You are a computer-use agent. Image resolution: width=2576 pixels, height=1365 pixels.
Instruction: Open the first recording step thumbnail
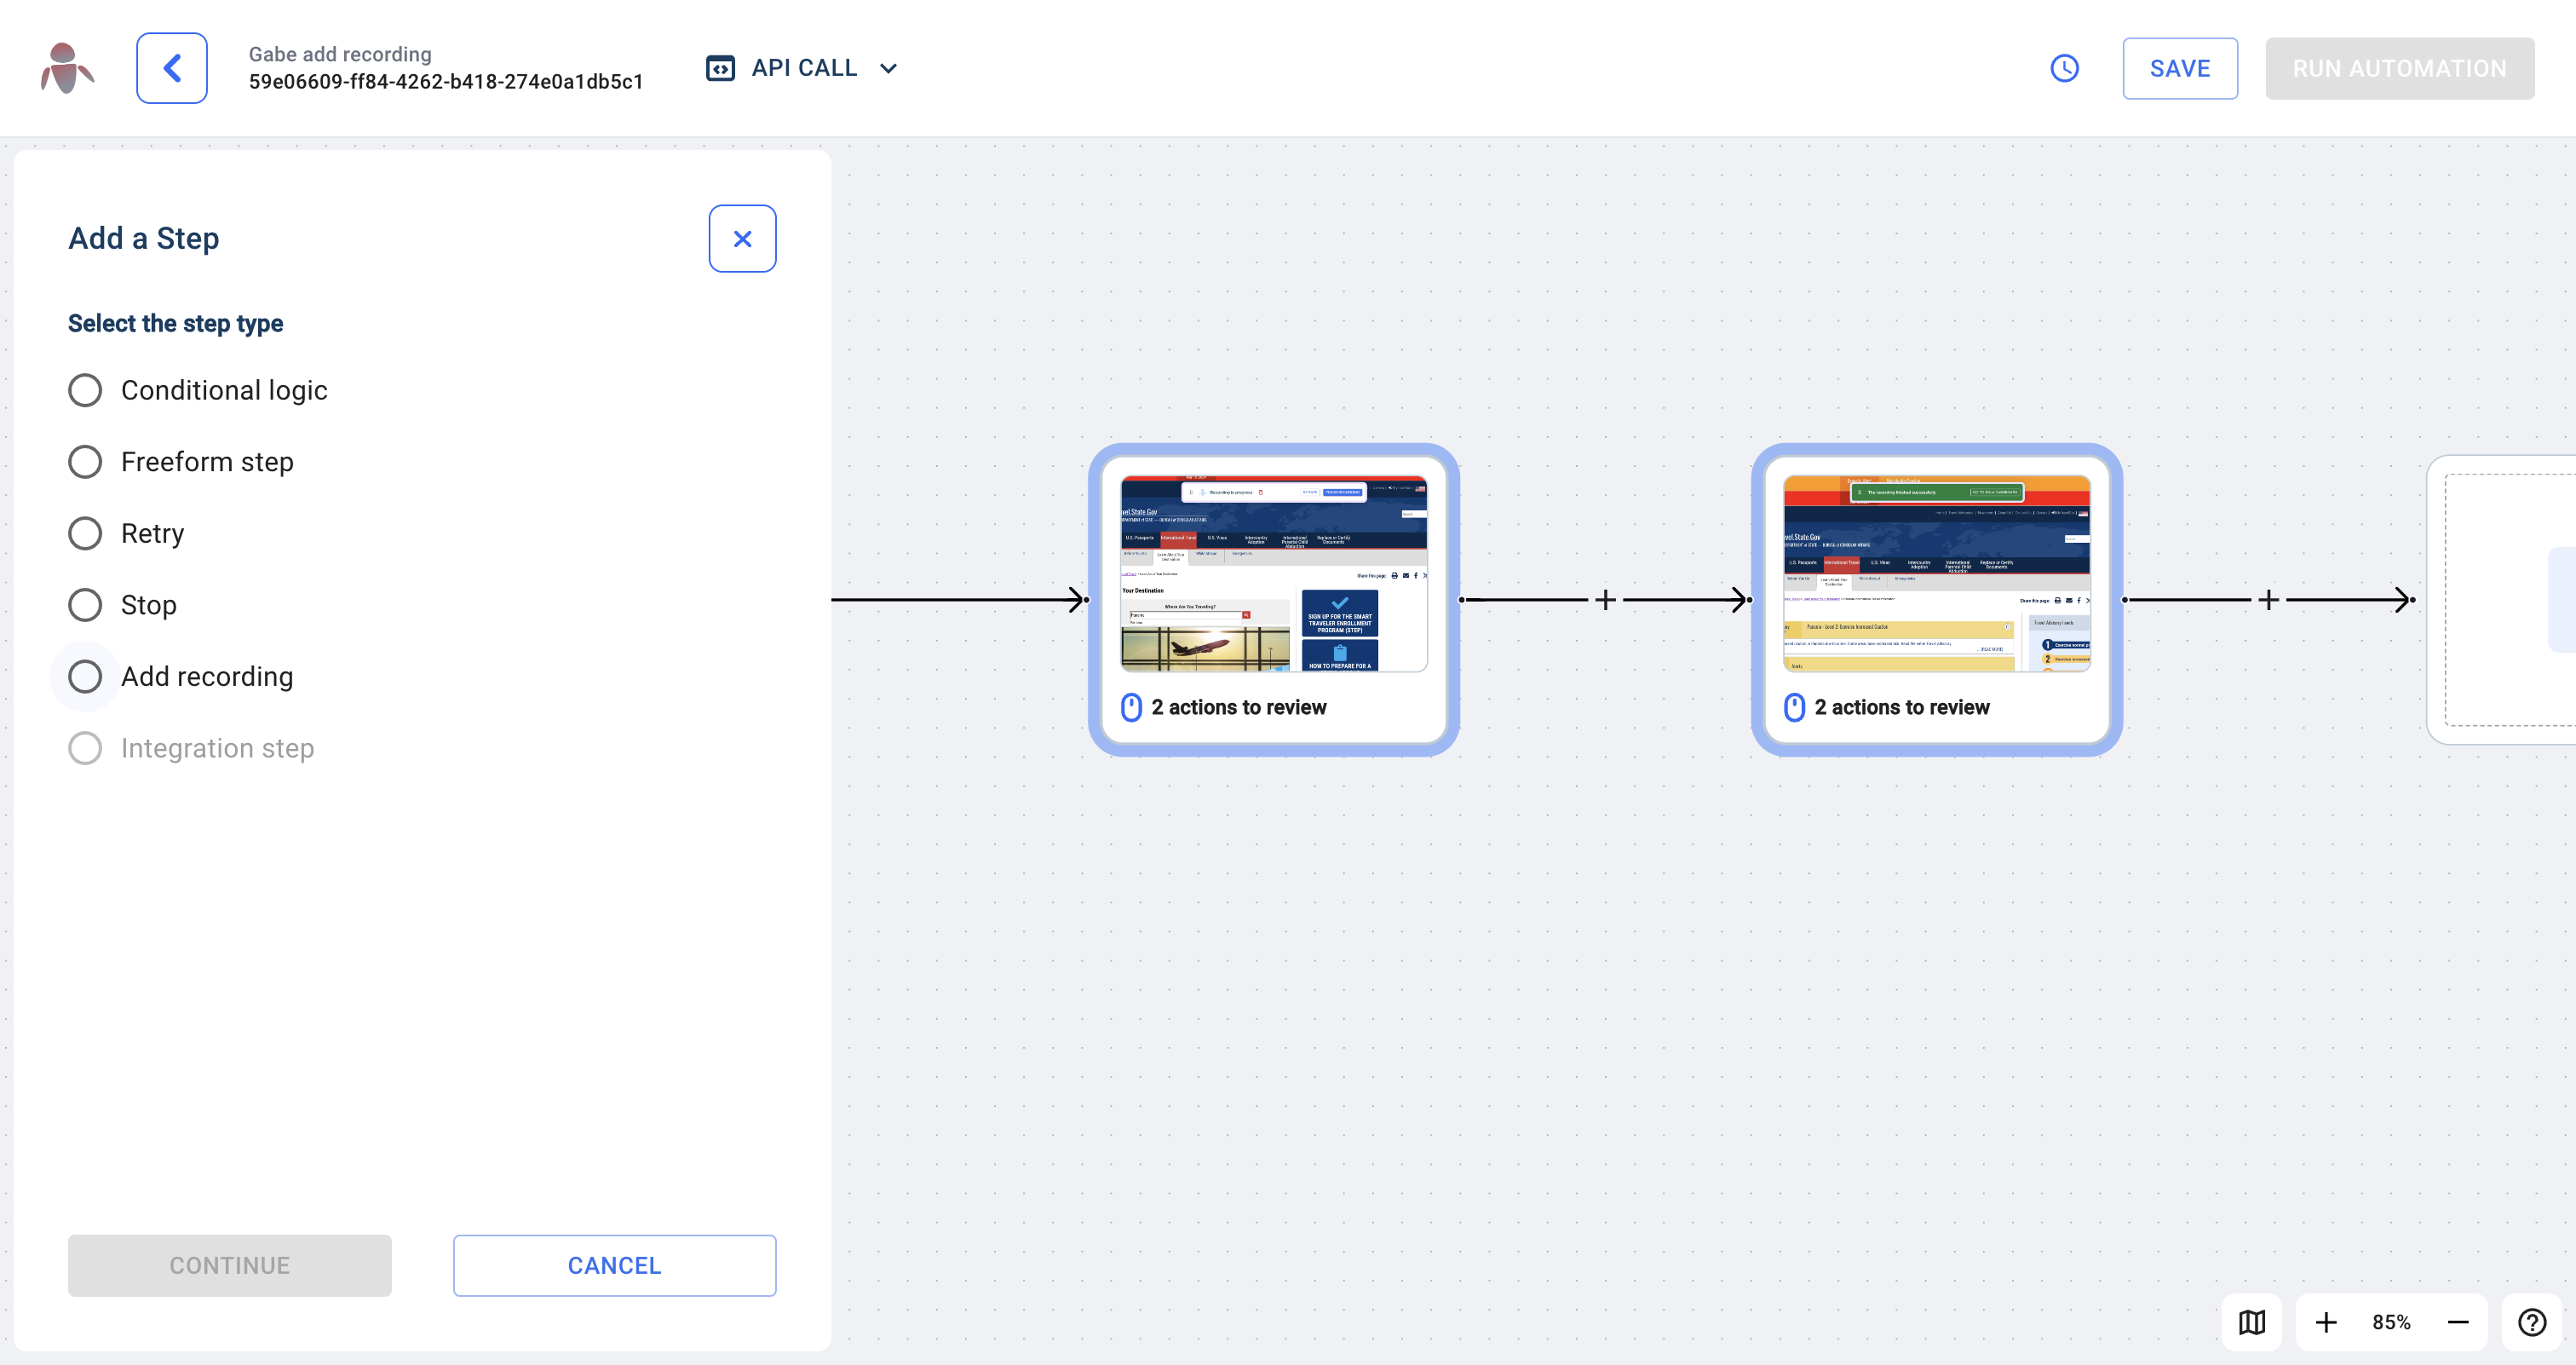pyautogui.click(x=1273, y=574)
